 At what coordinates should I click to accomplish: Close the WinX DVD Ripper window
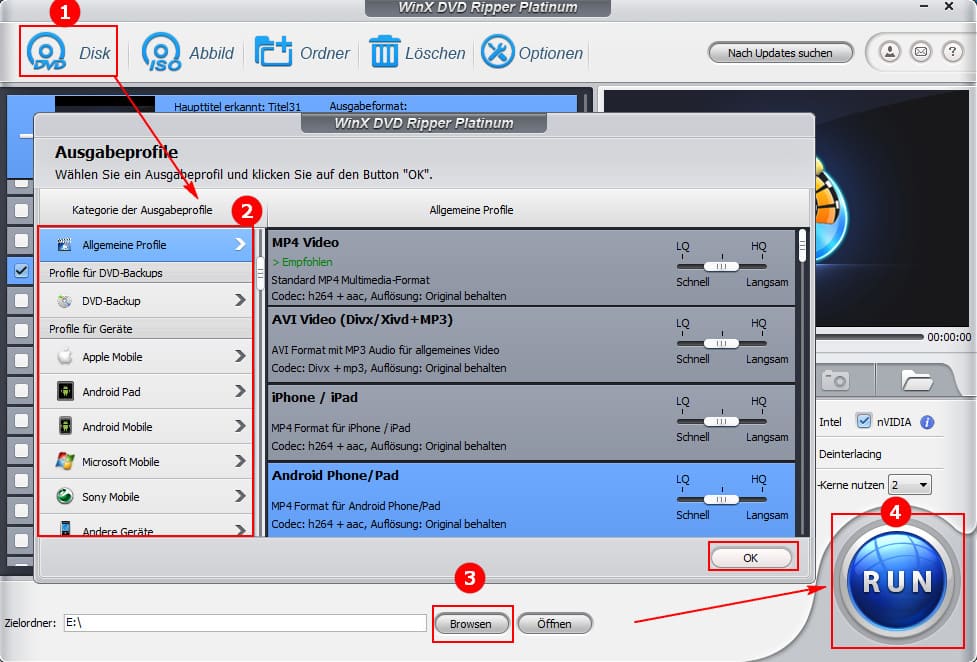click(949, 6)
